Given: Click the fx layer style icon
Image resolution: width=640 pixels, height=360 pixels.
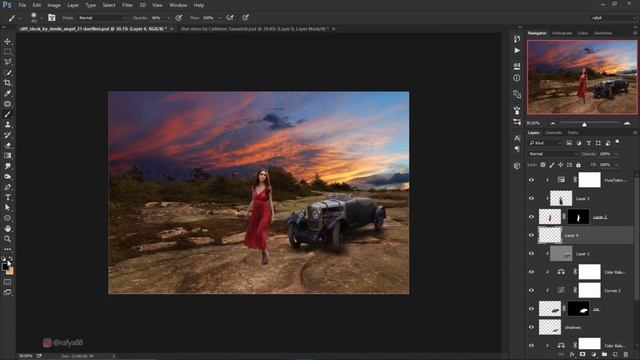Looking at the screenshot, I should point(572,355).
